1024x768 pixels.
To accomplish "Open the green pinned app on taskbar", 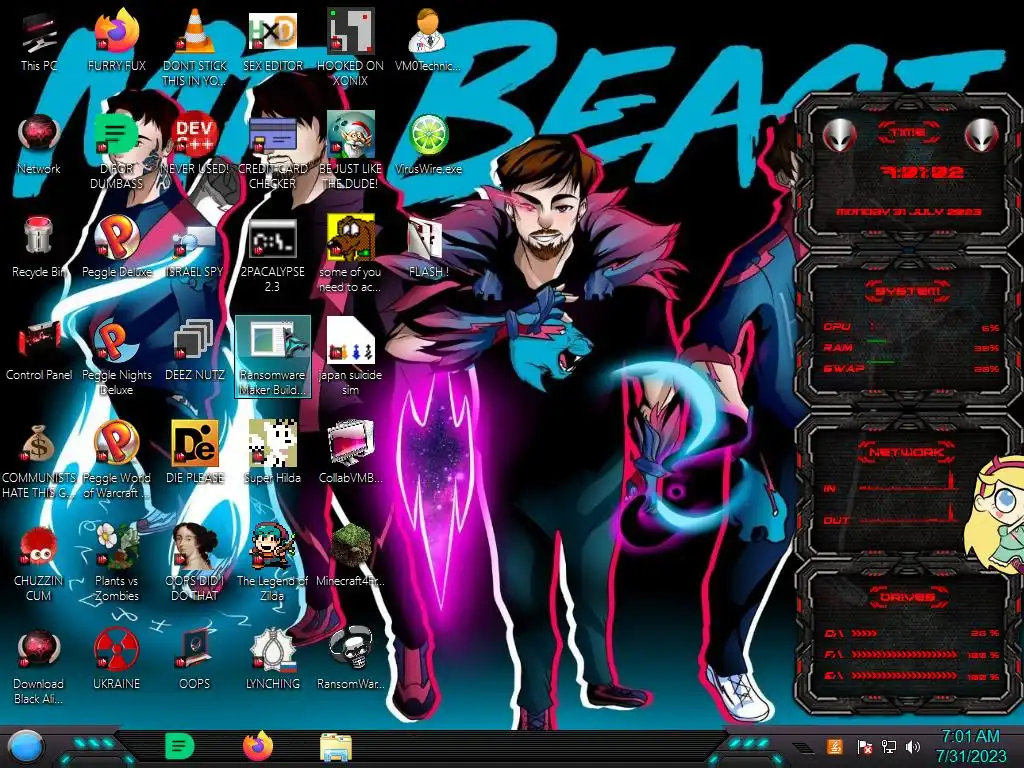I will click(x=180, y=746).
